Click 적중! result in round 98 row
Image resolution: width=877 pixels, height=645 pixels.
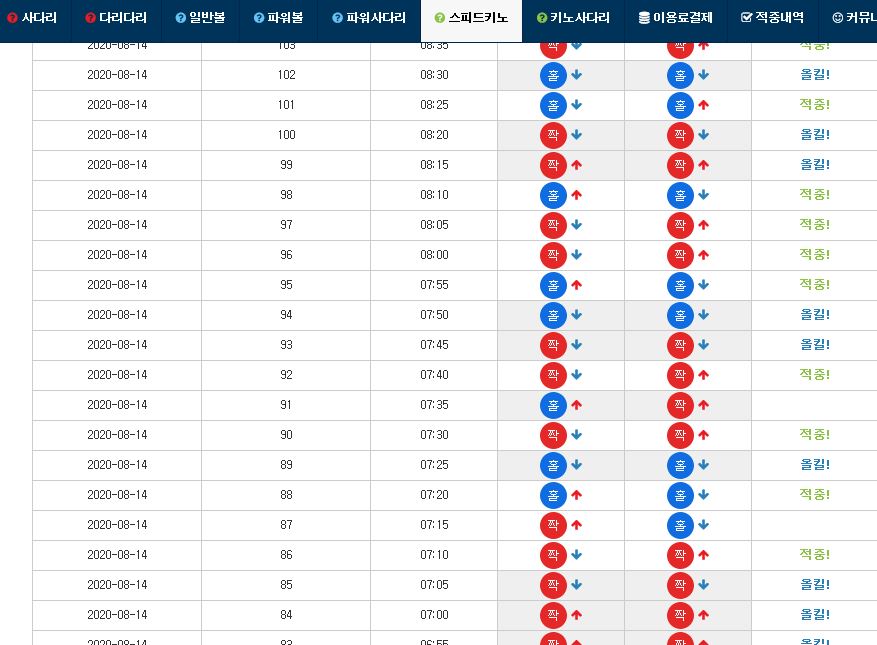coord(815,195)
